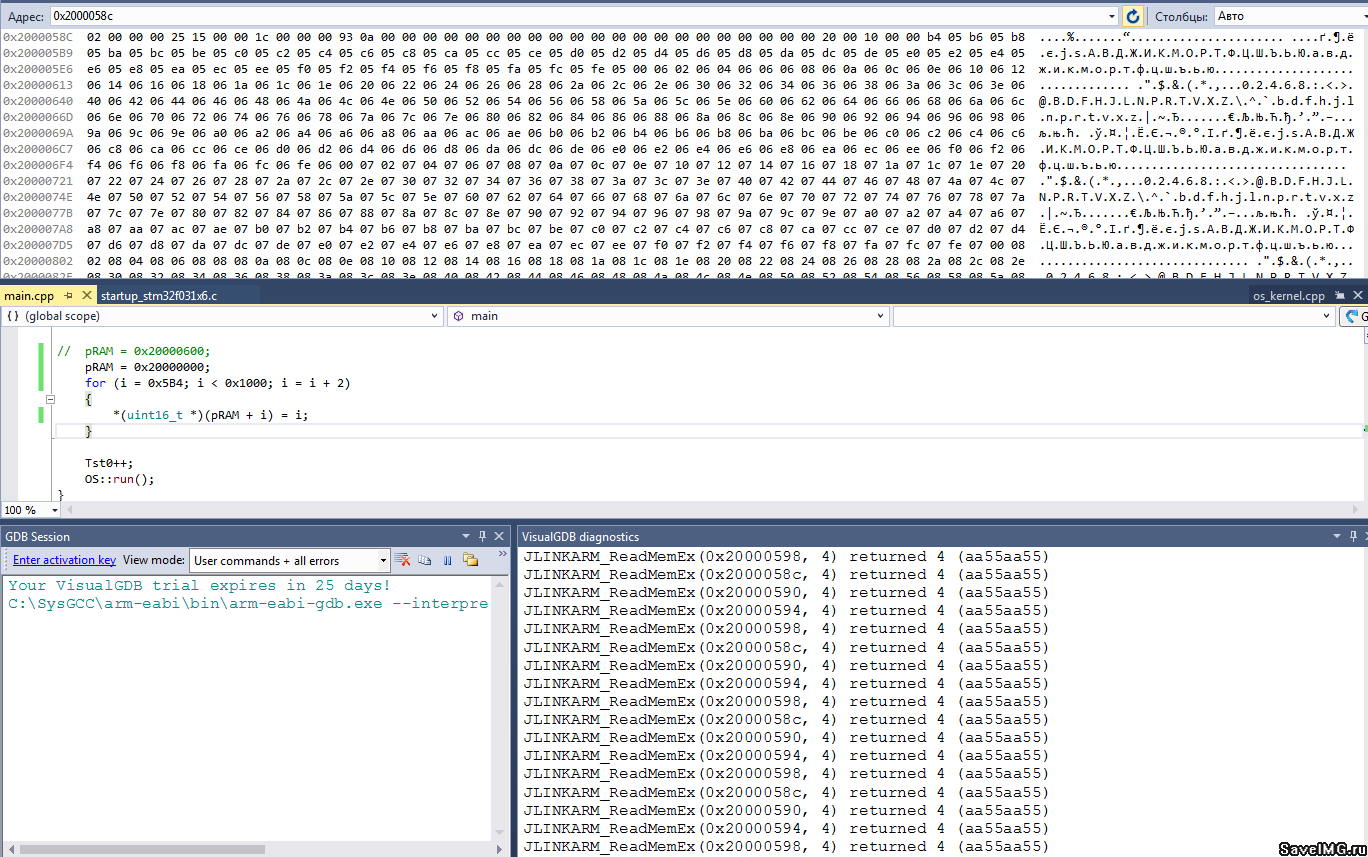
Task: Click the commented line 'pRAM = 0x20000600;'
Action: click(x=134, y=351)
